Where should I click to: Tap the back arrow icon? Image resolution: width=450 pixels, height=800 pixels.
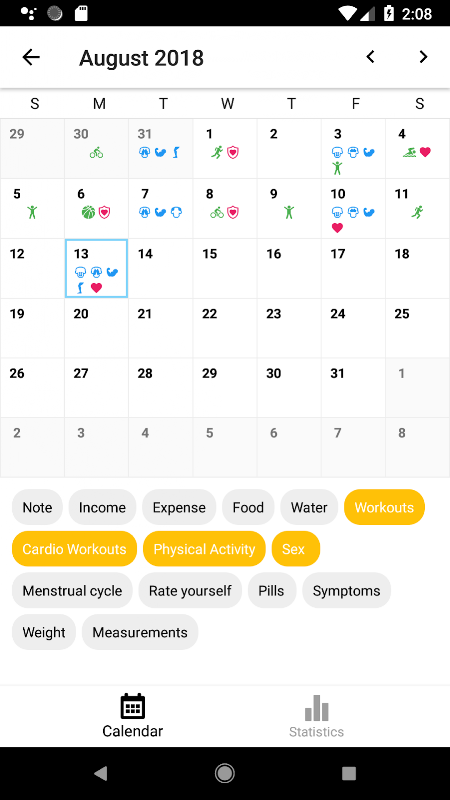31,57
